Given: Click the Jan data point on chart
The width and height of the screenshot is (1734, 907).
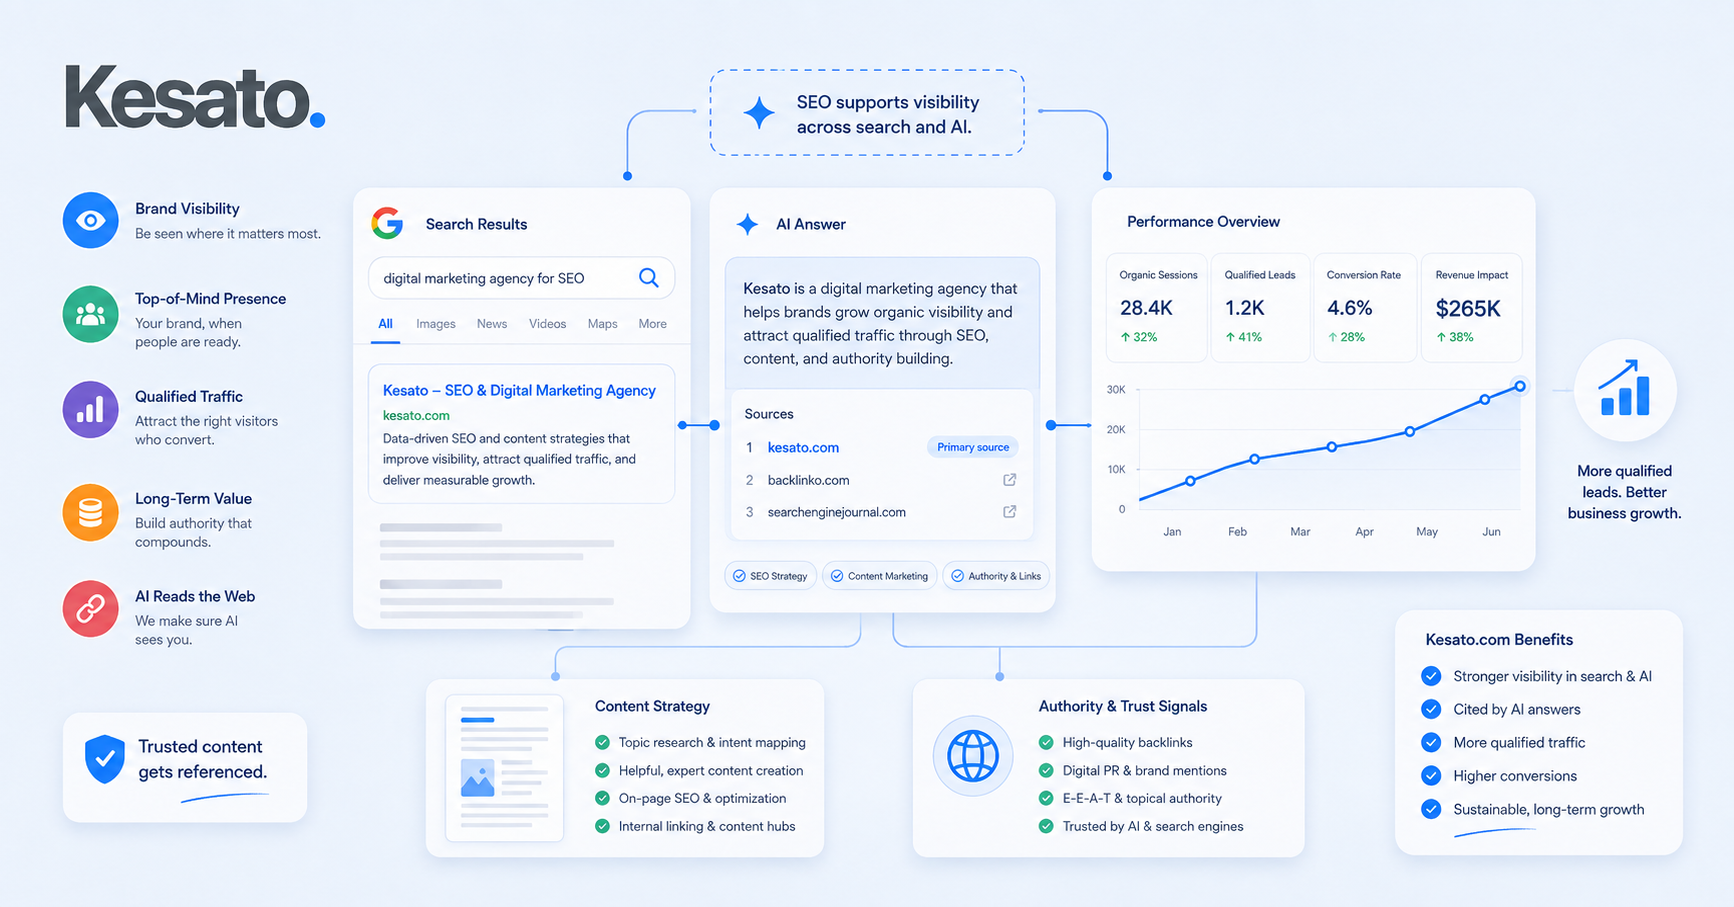Looking at the screenshot, I should 1190,481.
